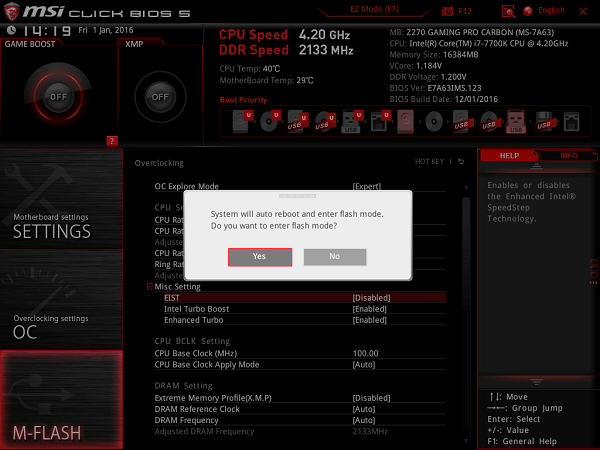600x450 pixels.
Task: Toggle the XMP knob
Action: point(160,97)
